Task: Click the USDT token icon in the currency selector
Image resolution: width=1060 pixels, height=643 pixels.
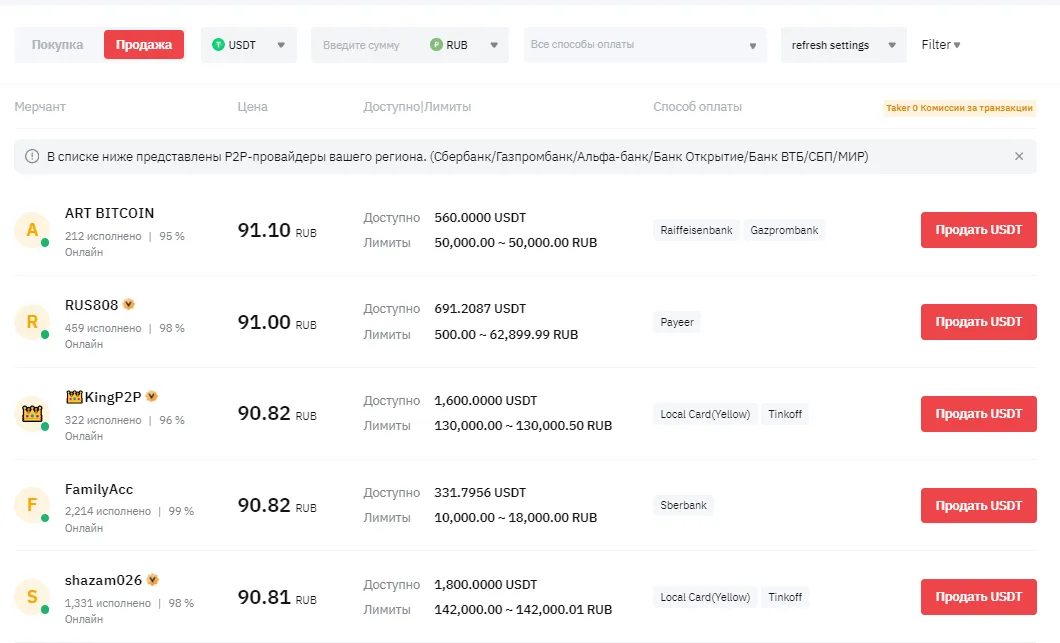Action: [x=218, y=44]
